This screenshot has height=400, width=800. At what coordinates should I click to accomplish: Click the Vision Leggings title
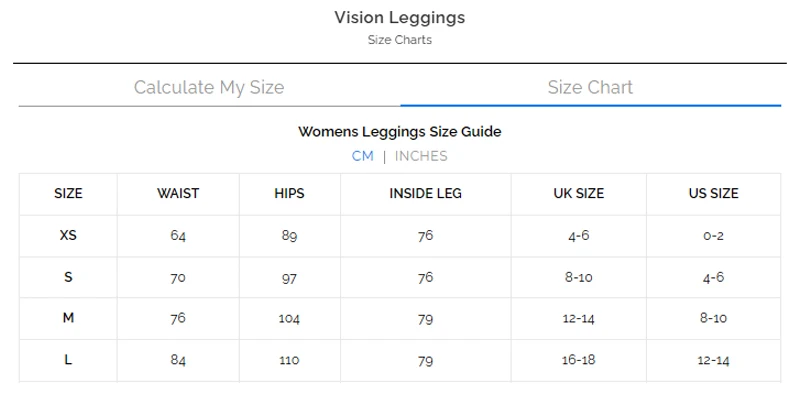tap(399, 17)
